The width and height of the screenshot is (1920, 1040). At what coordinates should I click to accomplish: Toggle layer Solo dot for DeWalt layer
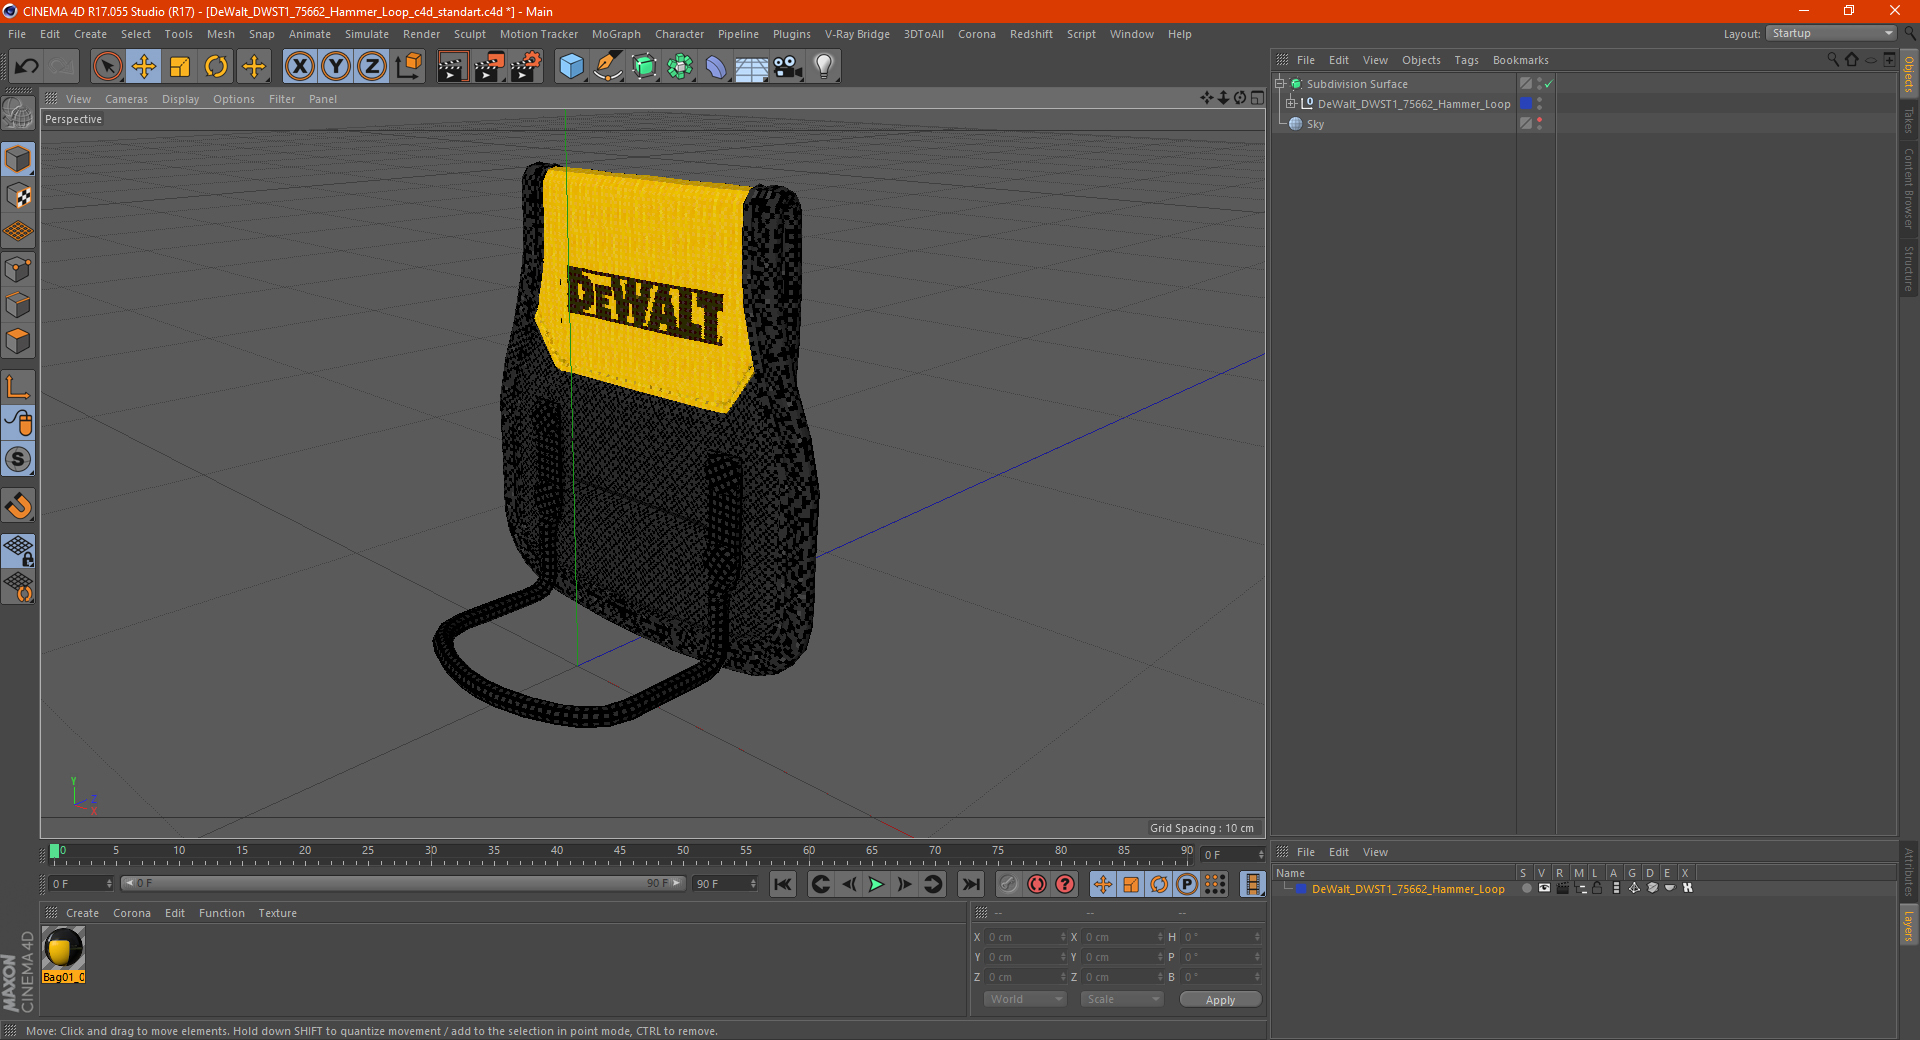pyautogui.click(x=1526, y=888)
